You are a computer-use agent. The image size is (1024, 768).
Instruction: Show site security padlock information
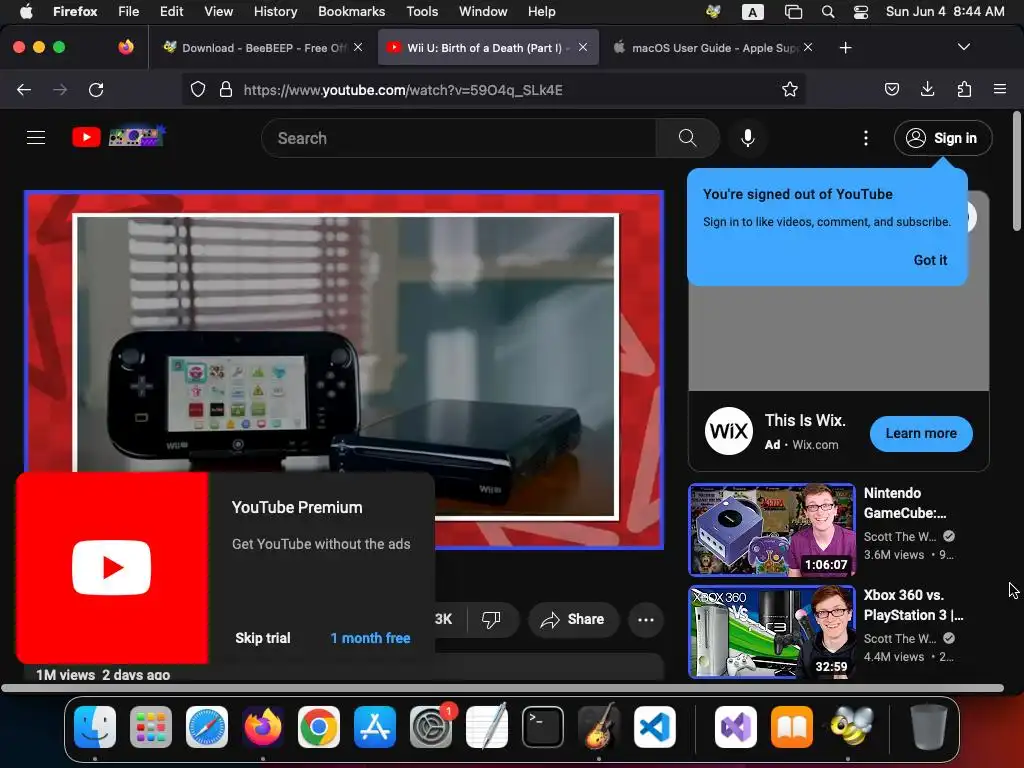(x=226, y=89)
